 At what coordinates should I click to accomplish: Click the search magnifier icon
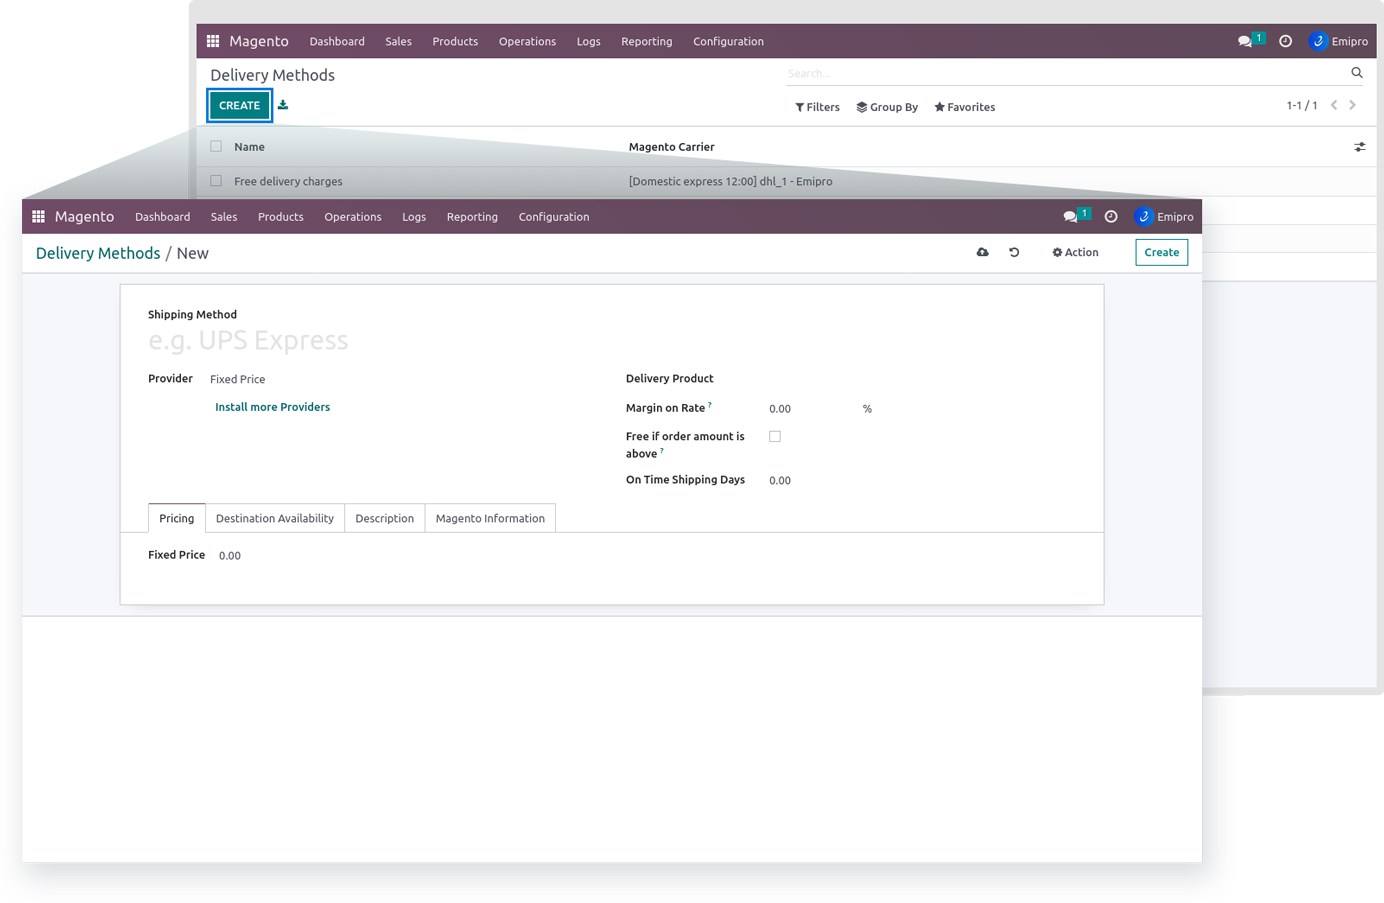click(x=1357, y=73)
